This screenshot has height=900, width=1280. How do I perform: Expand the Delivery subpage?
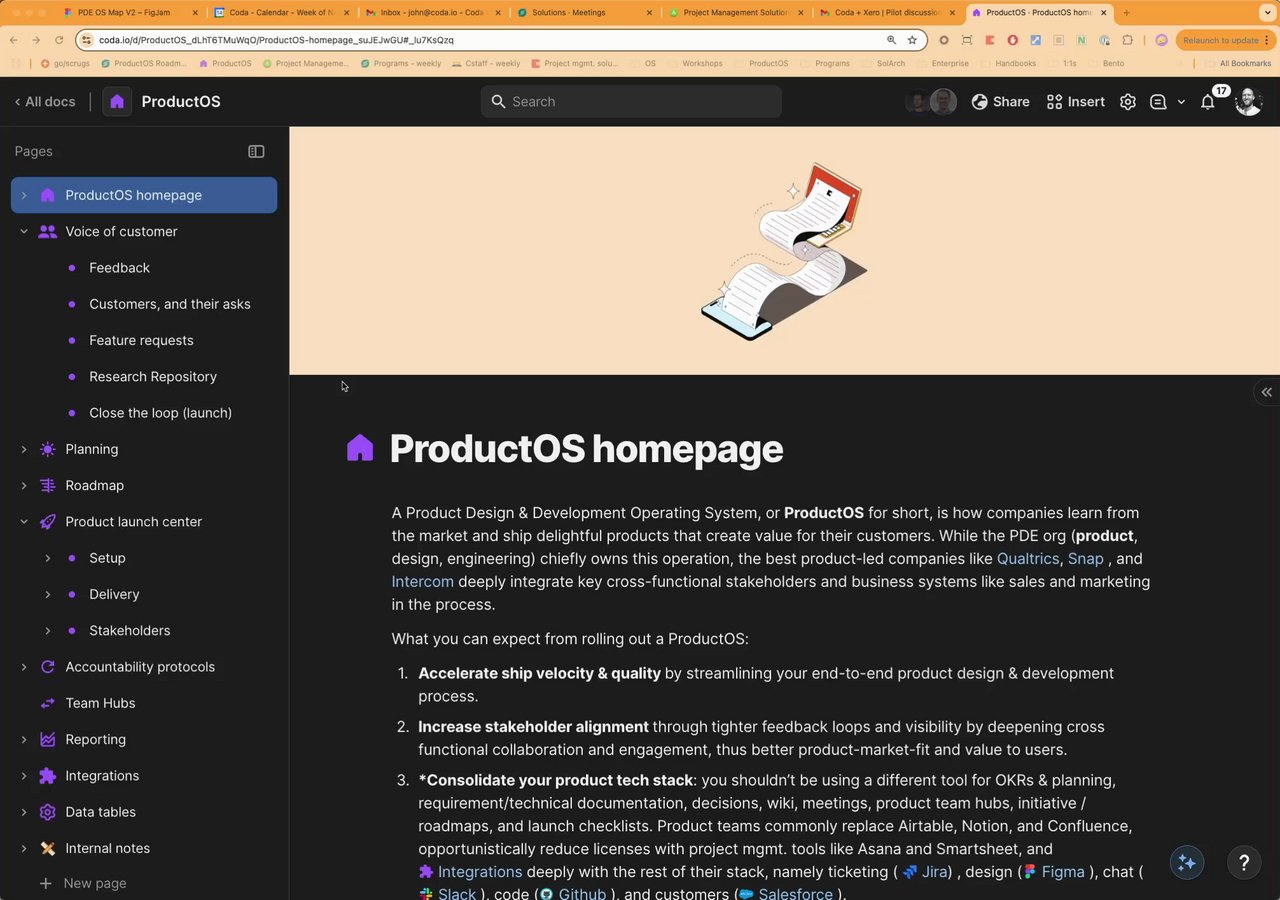coord(47,594)
